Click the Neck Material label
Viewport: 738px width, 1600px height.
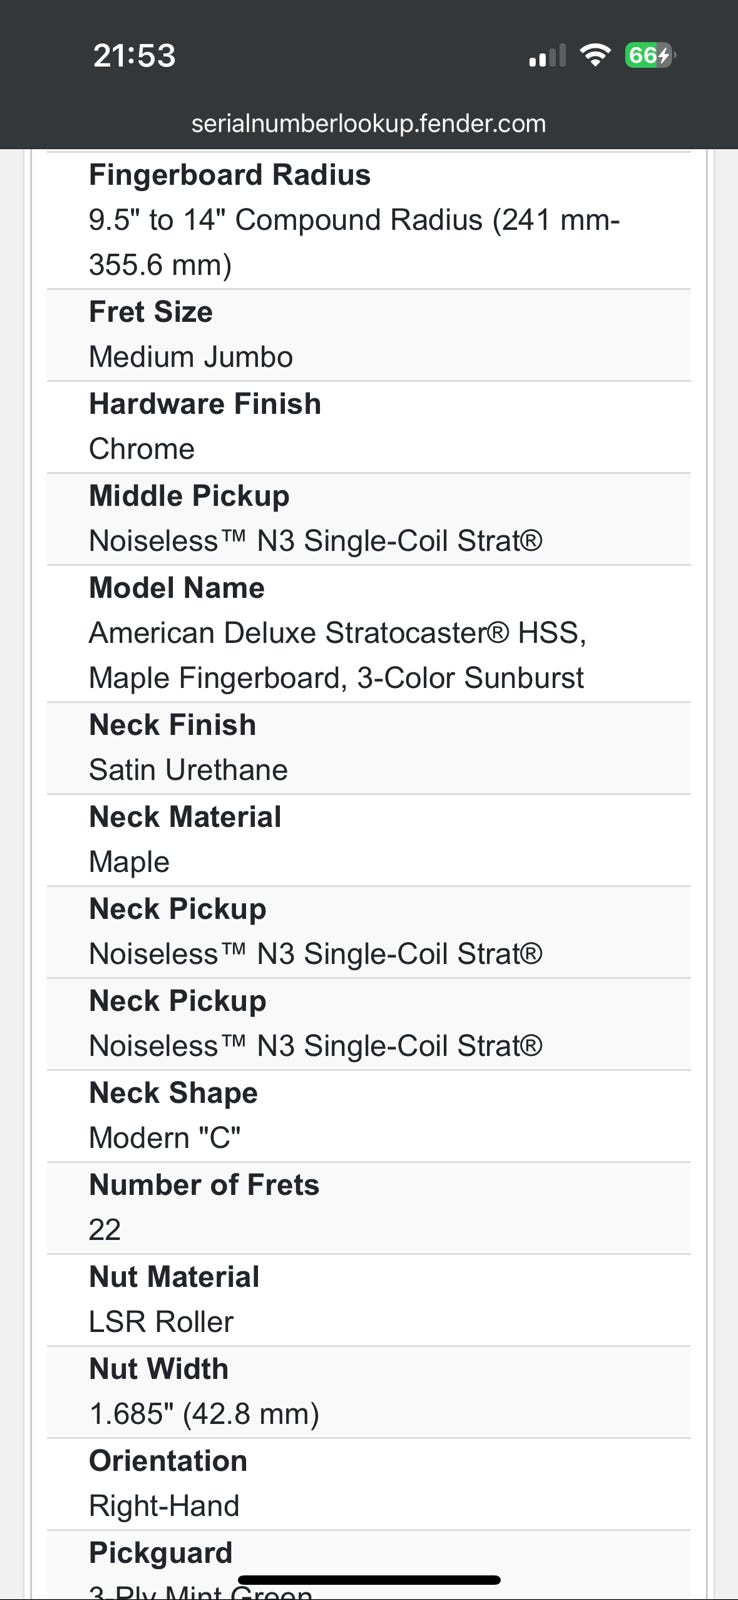(184, 817)
